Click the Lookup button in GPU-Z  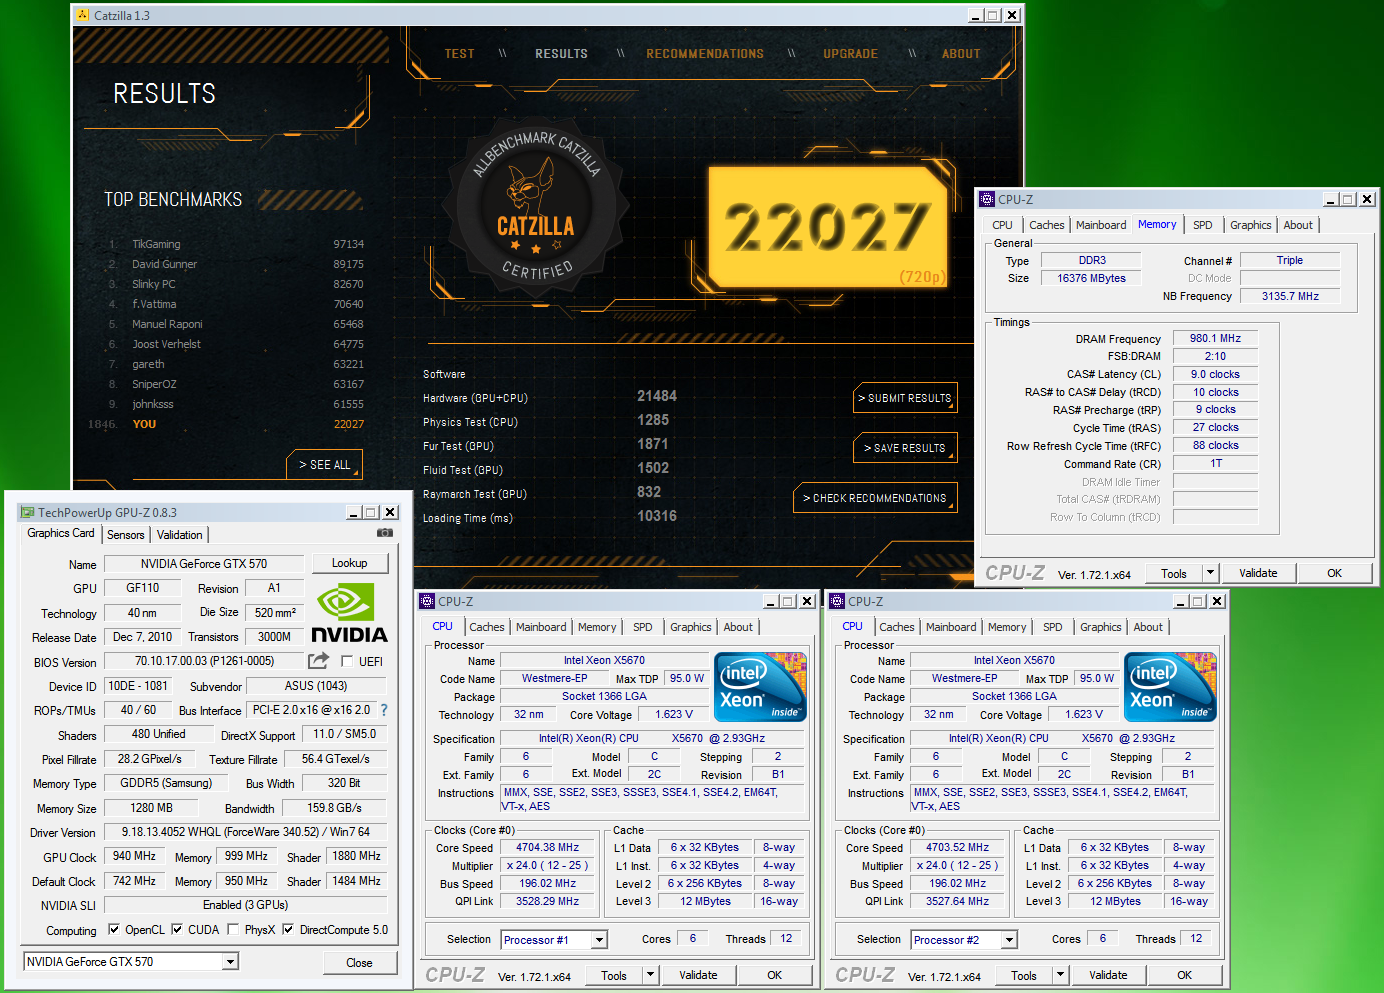tap(350, 563)
